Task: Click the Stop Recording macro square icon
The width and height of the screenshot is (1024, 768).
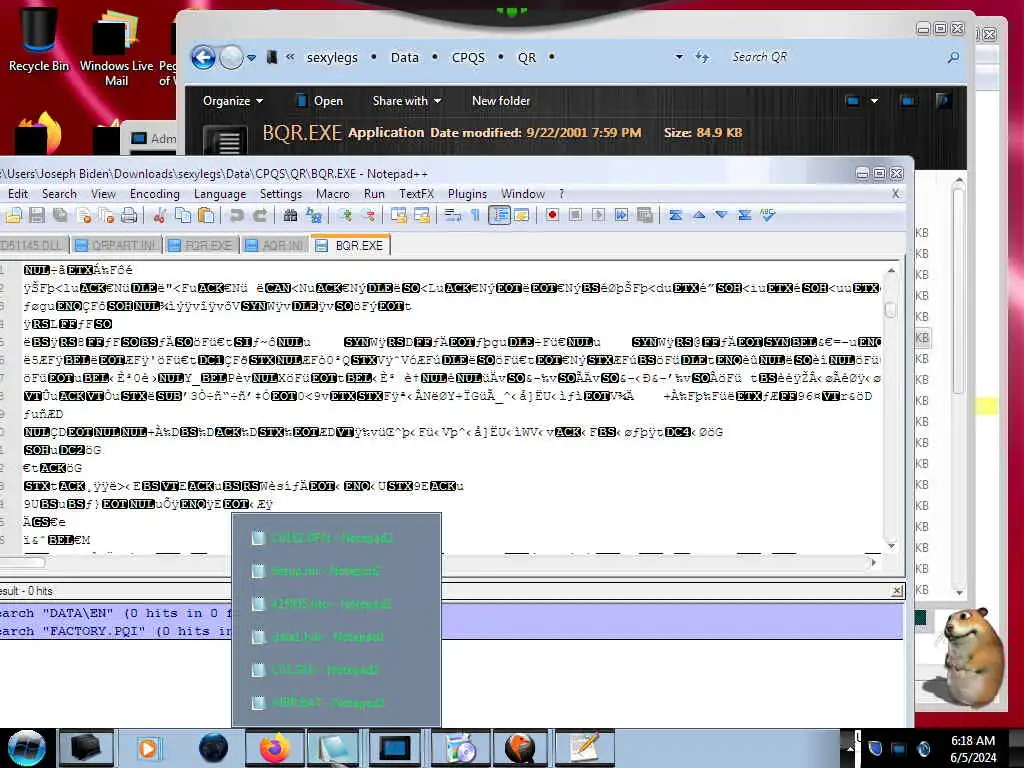Action: pyautogui.click(x=575, y=215)
